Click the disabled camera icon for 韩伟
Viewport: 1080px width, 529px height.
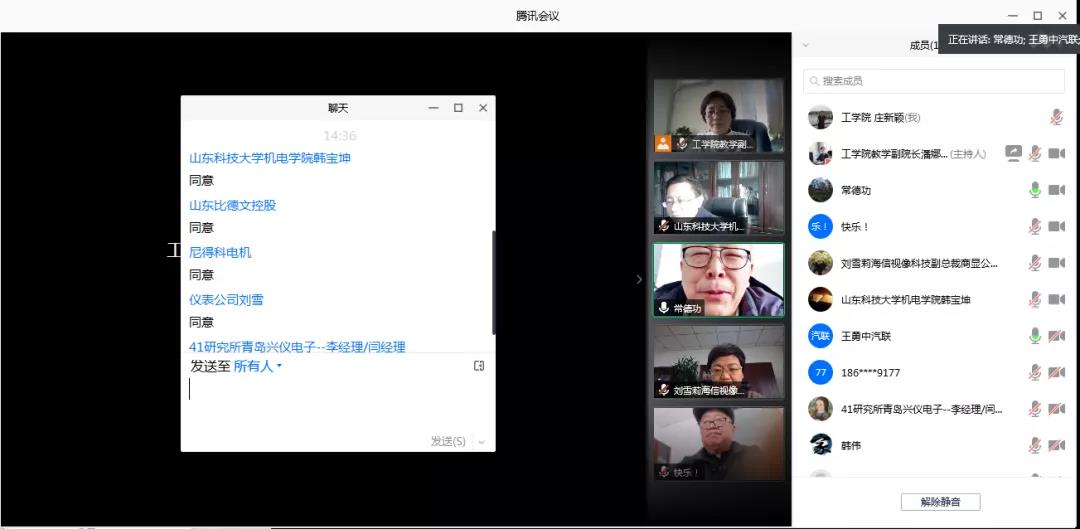1057,446
